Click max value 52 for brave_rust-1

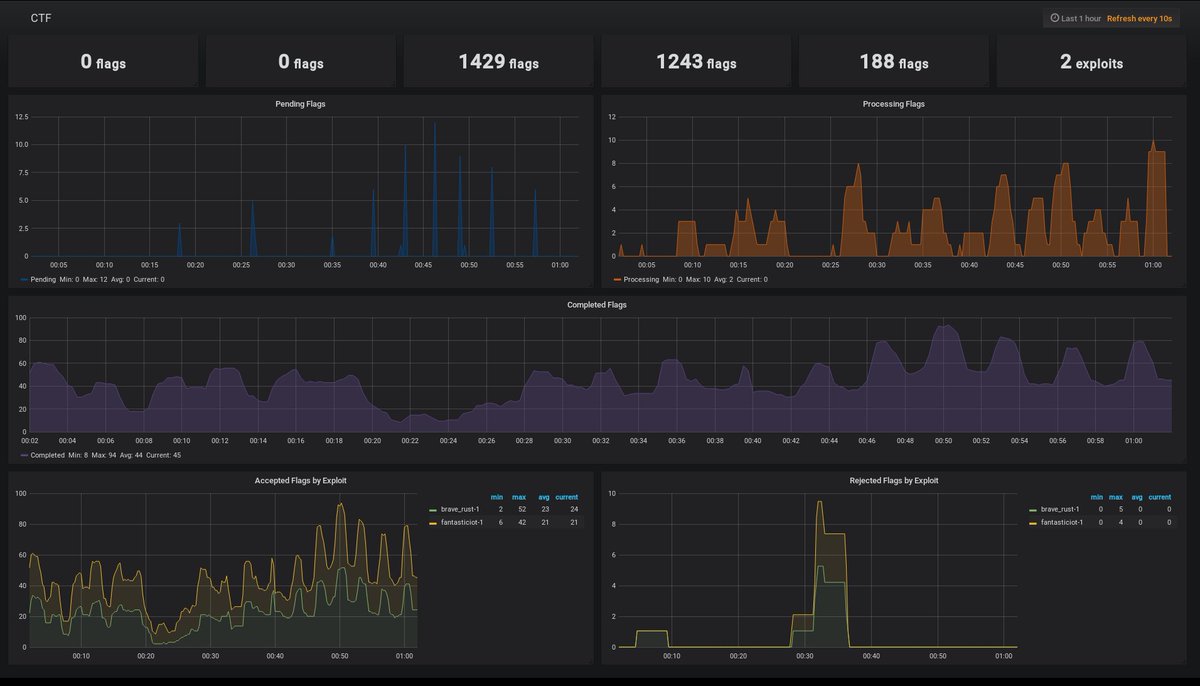tap(522, 510)
